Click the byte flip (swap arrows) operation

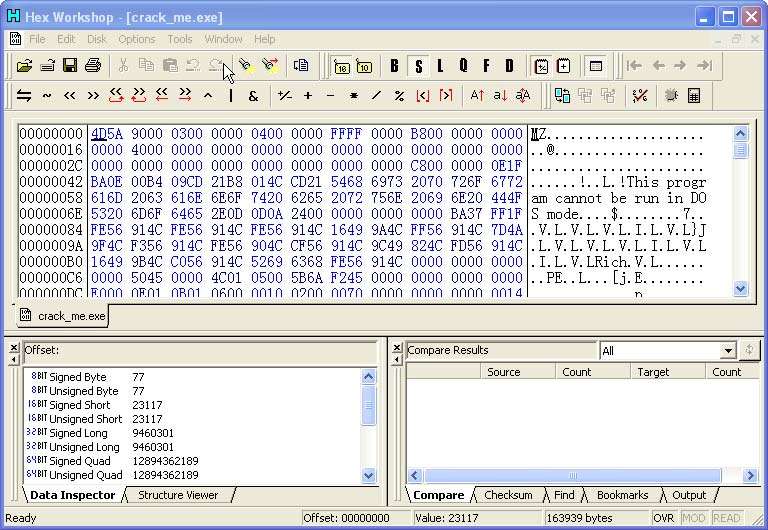point(24,96)
